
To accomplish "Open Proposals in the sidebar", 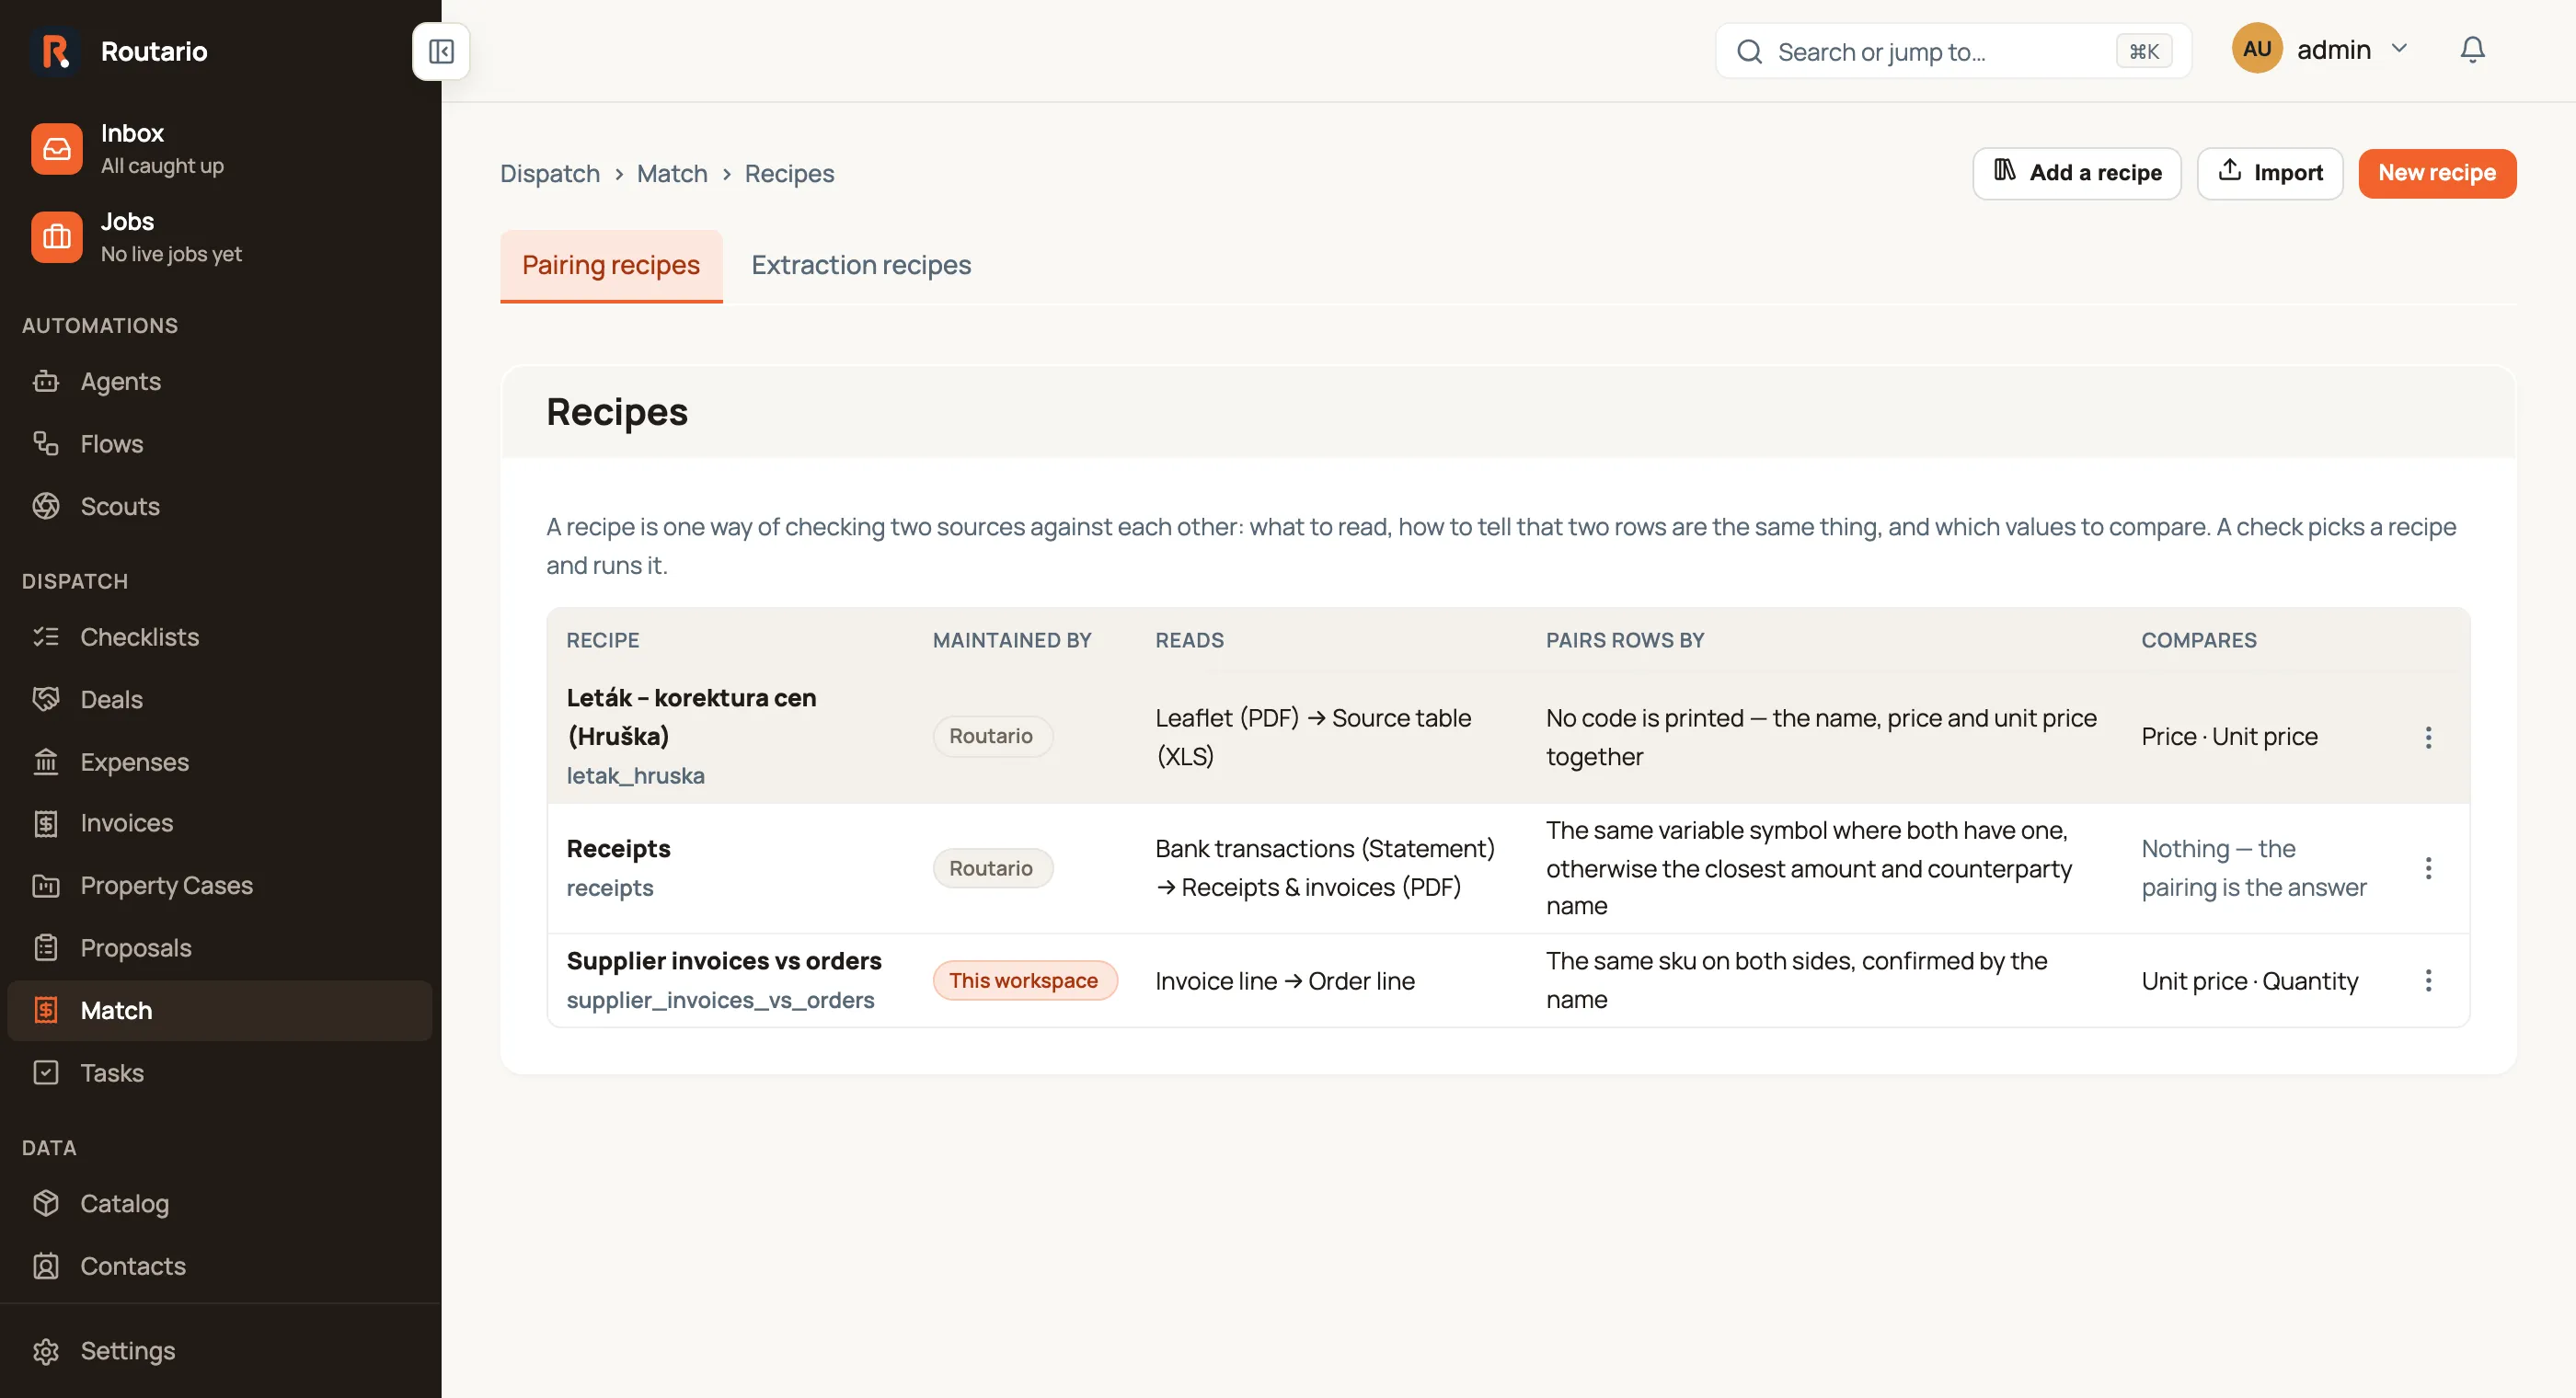I will (220, 948).
